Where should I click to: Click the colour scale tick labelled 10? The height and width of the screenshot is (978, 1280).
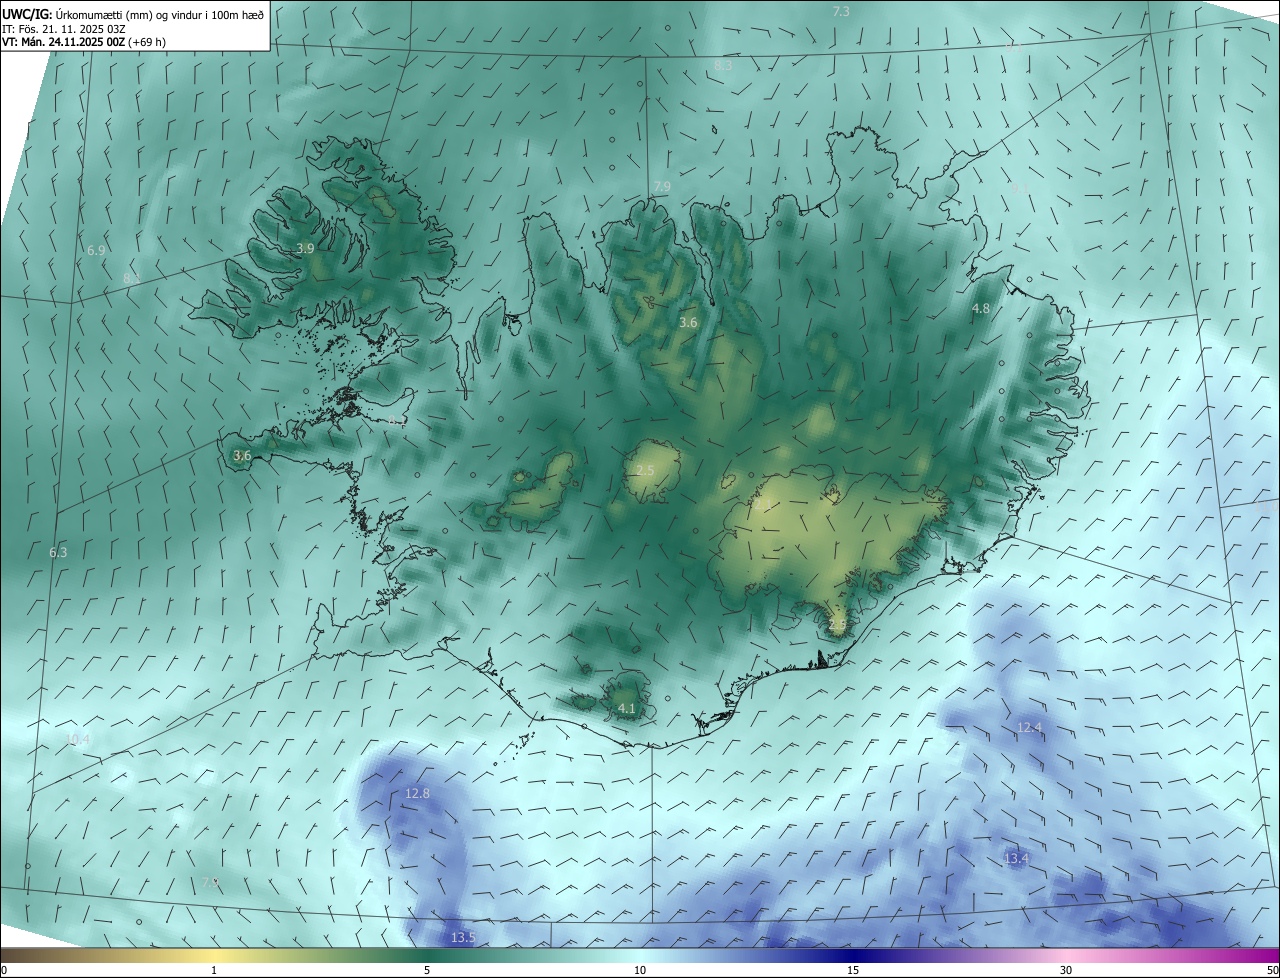[640, 970]
